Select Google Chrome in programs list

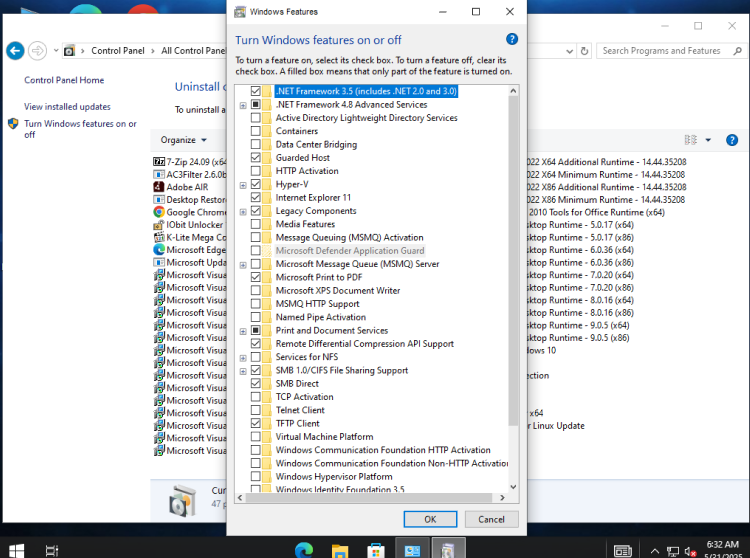190,212
